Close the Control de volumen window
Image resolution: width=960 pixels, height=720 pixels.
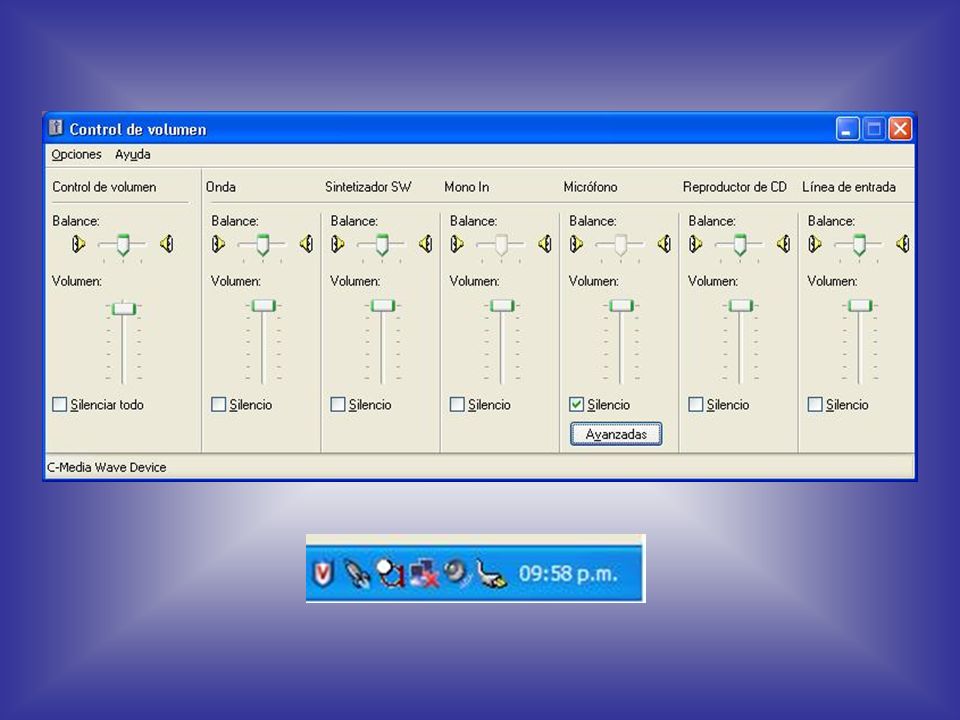click(x=900, y=129)
